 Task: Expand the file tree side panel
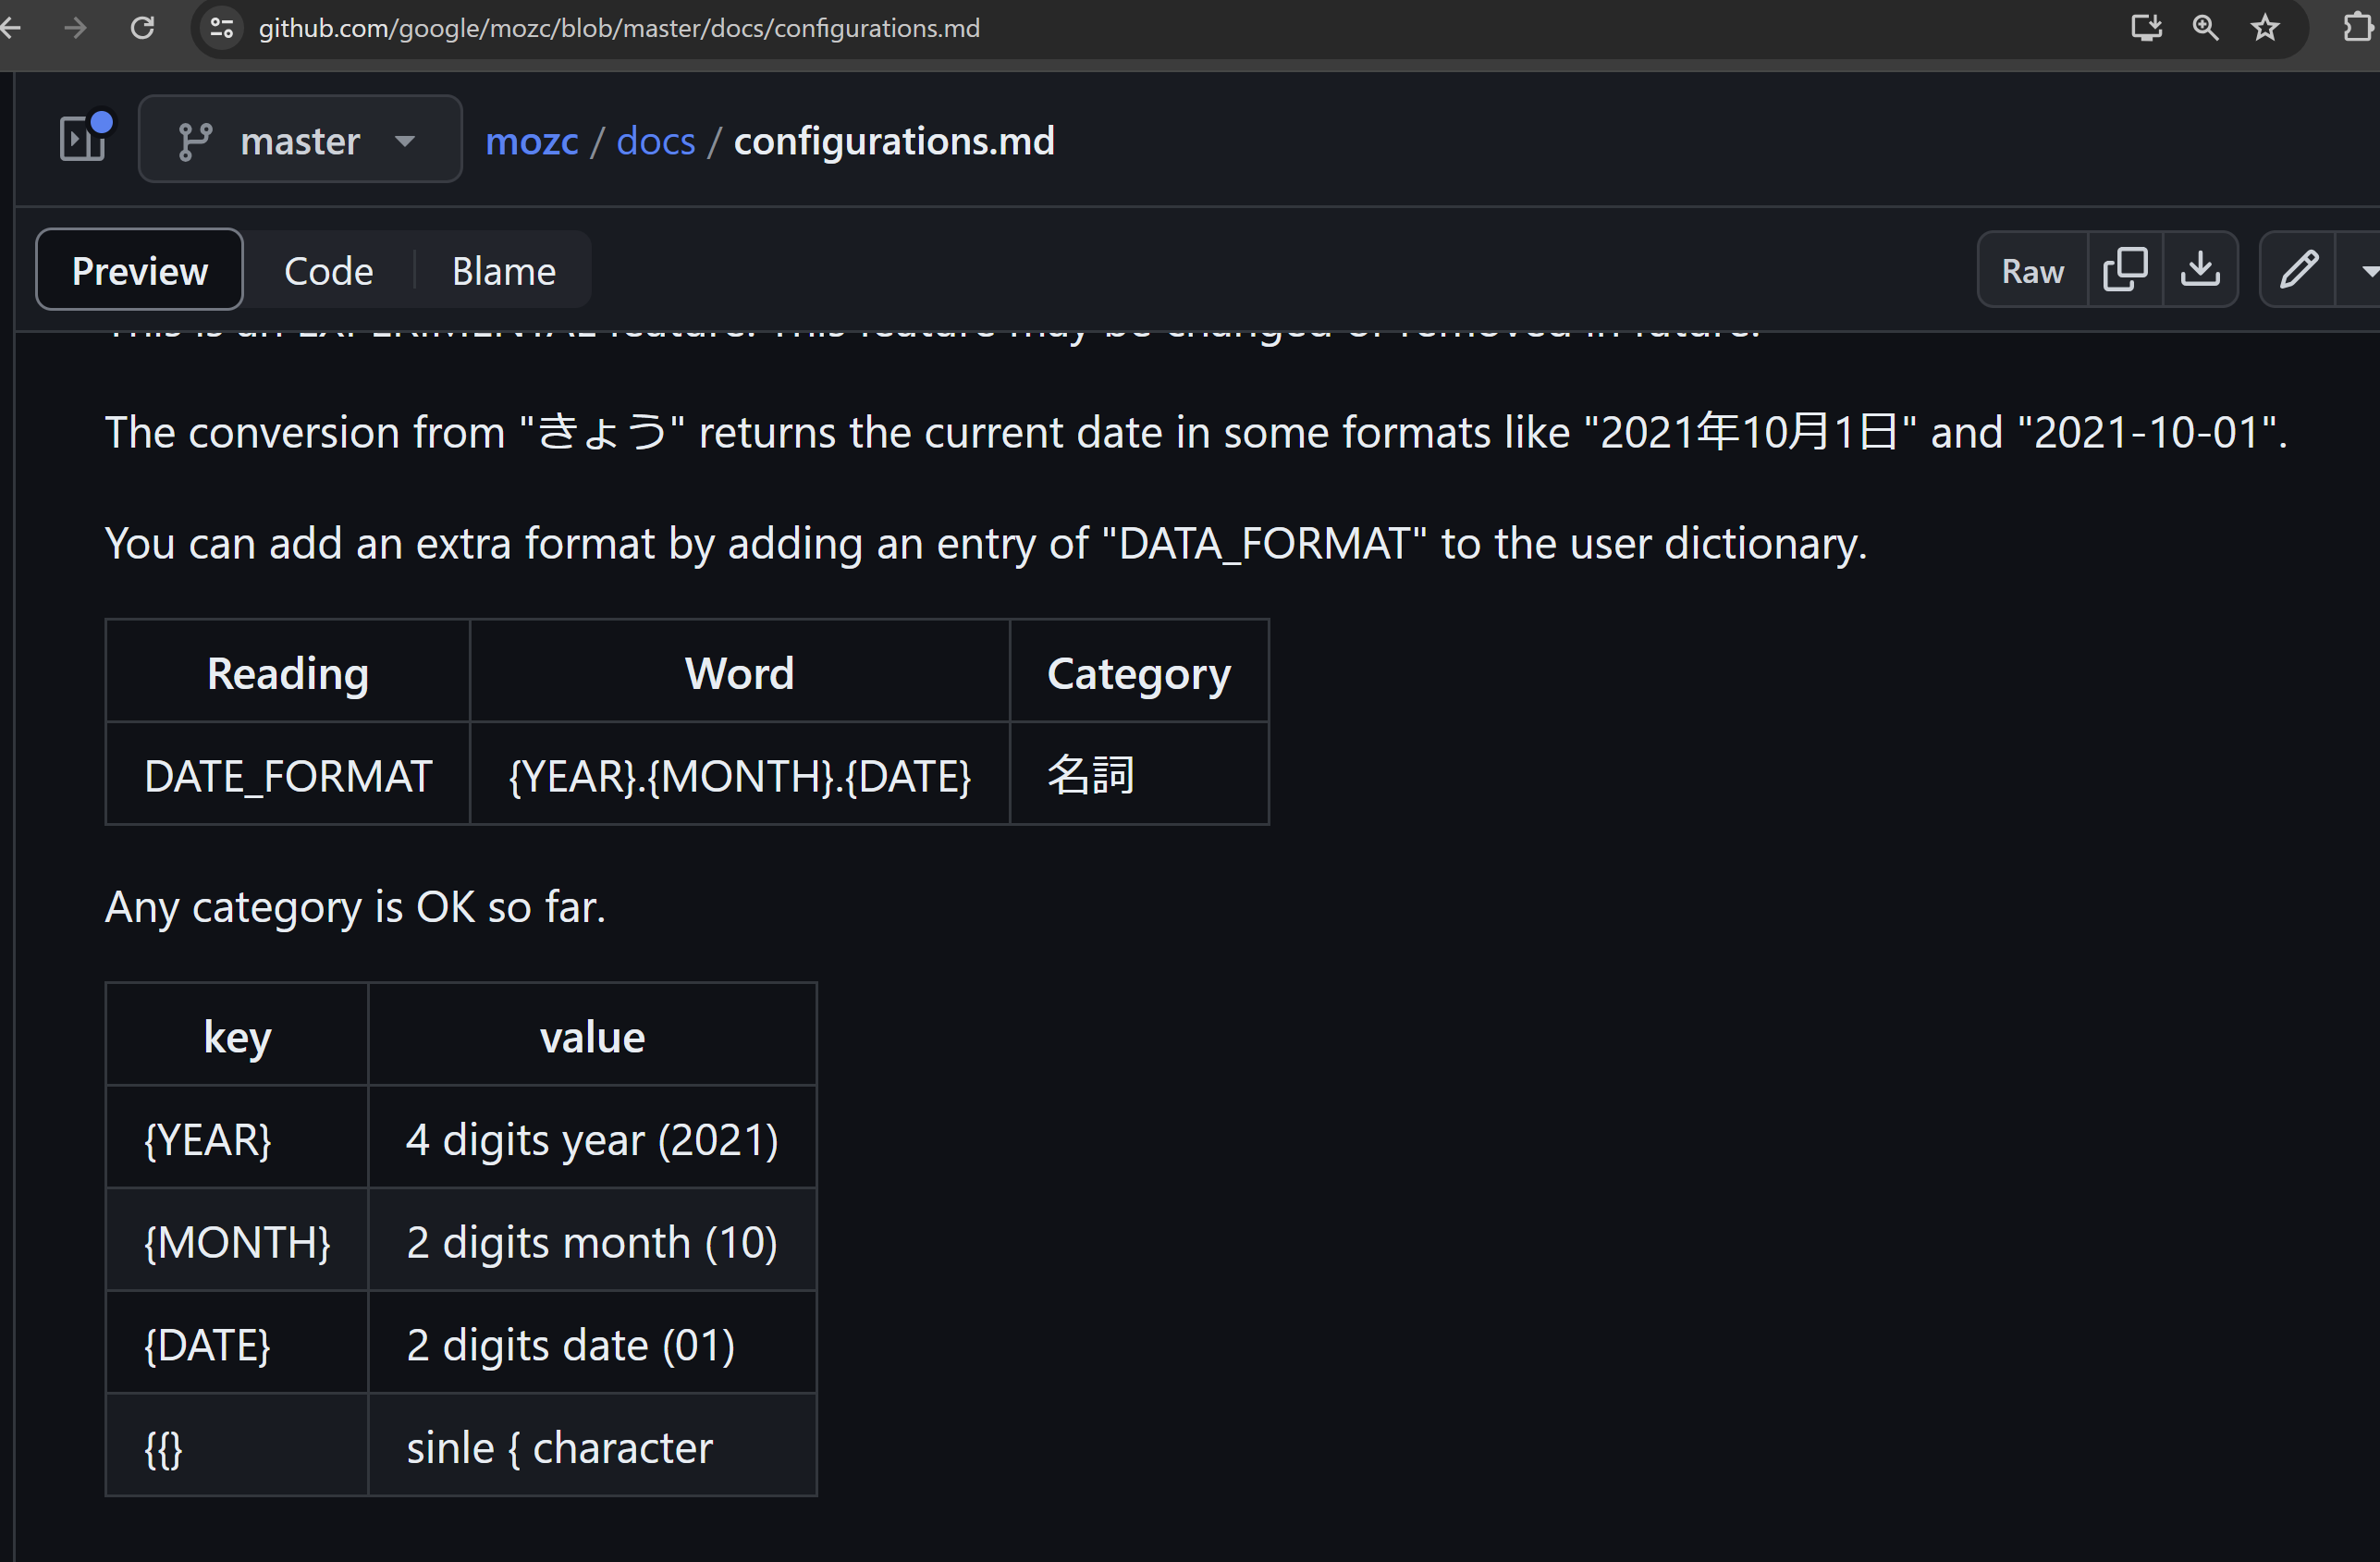(84, 138)
